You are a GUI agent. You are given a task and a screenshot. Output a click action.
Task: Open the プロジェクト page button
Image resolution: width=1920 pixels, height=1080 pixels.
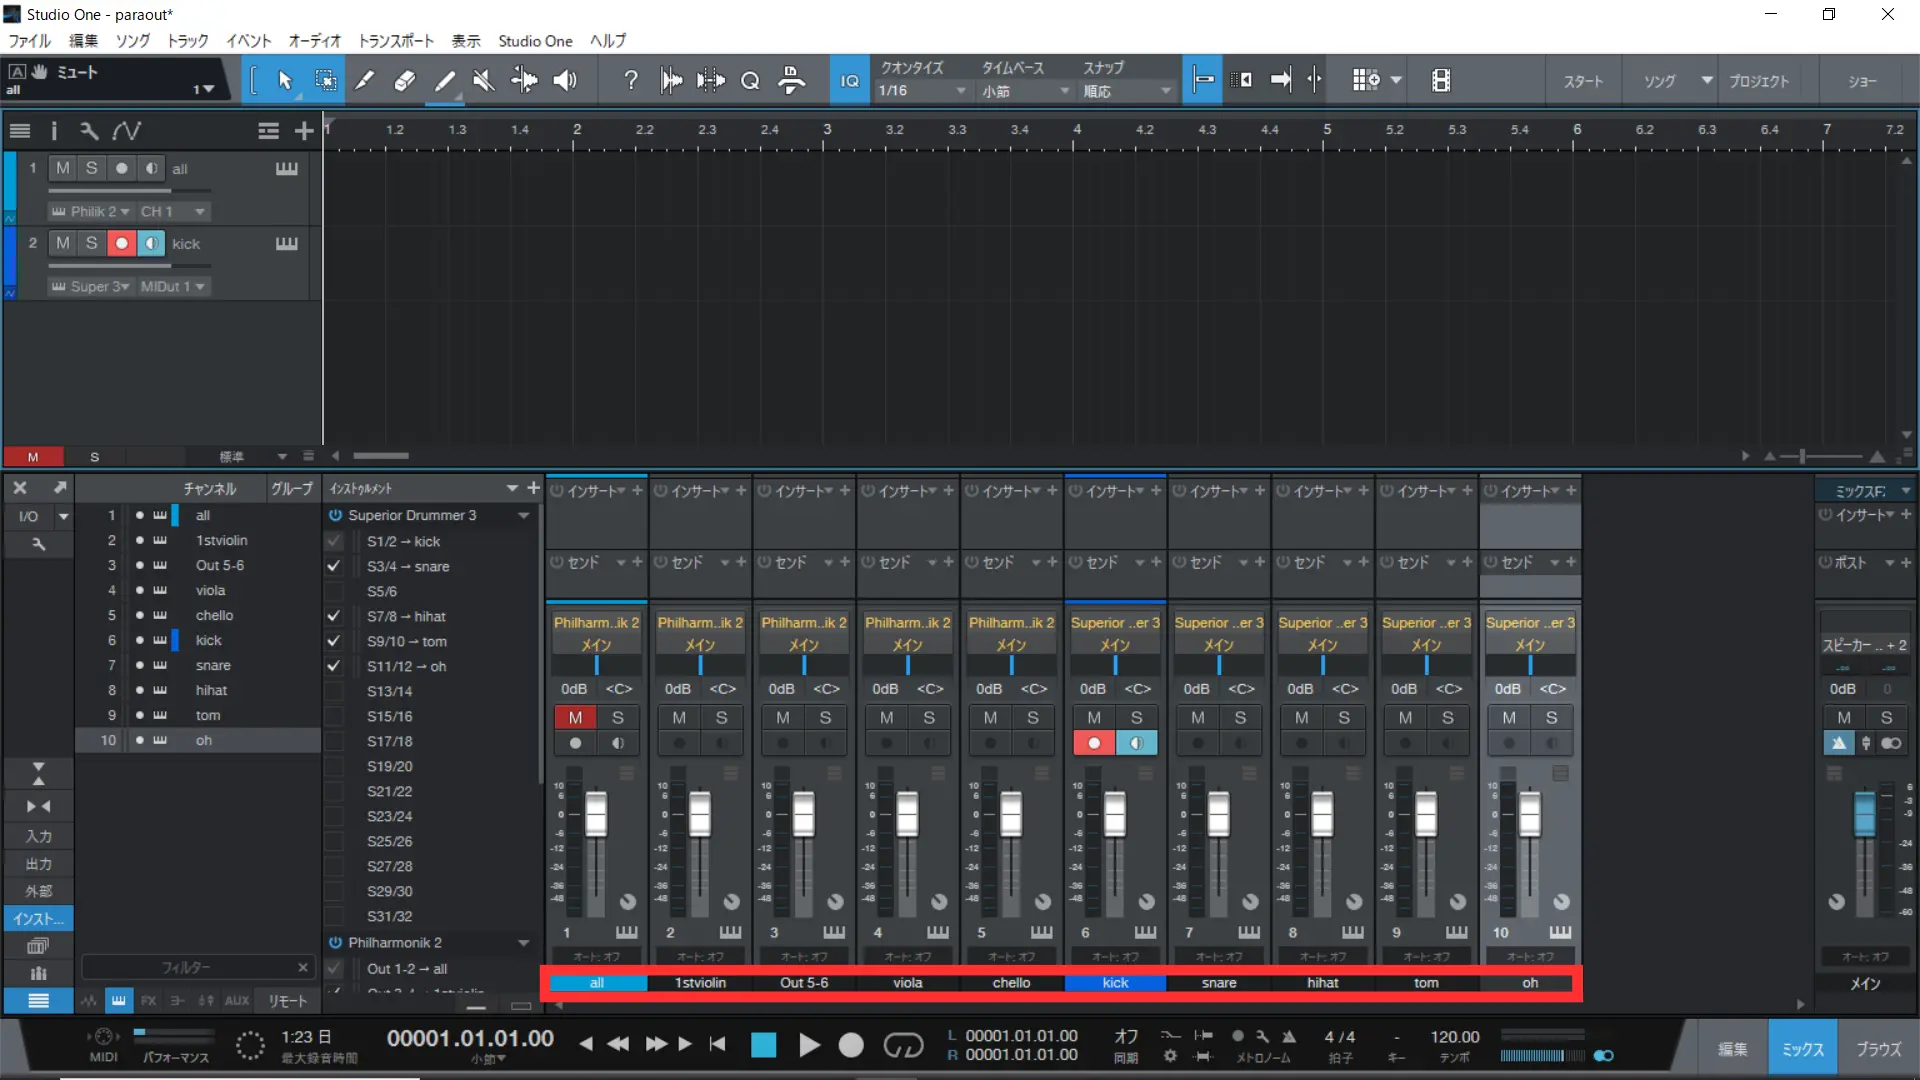click(x=1759, y=81)
